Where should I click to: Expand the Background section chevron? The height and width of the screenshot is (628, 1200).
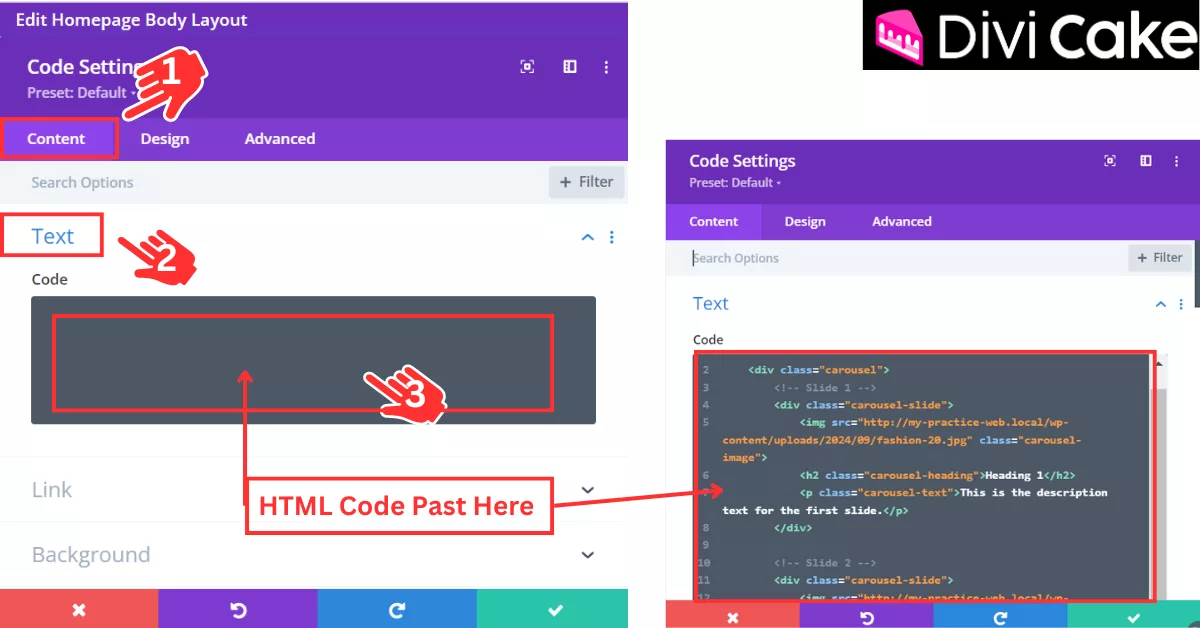pyautogui.click(x=588, y=555)
